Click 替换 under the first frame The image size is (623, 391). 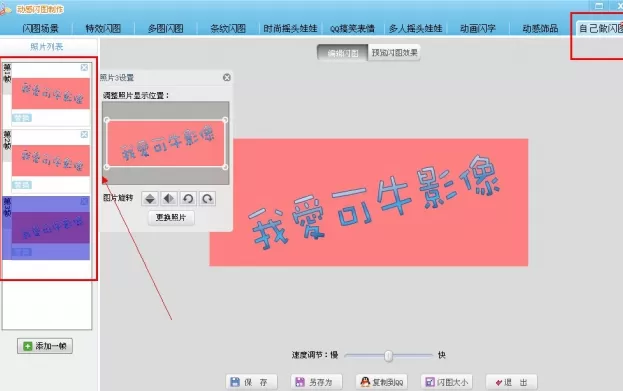point(21,118)
